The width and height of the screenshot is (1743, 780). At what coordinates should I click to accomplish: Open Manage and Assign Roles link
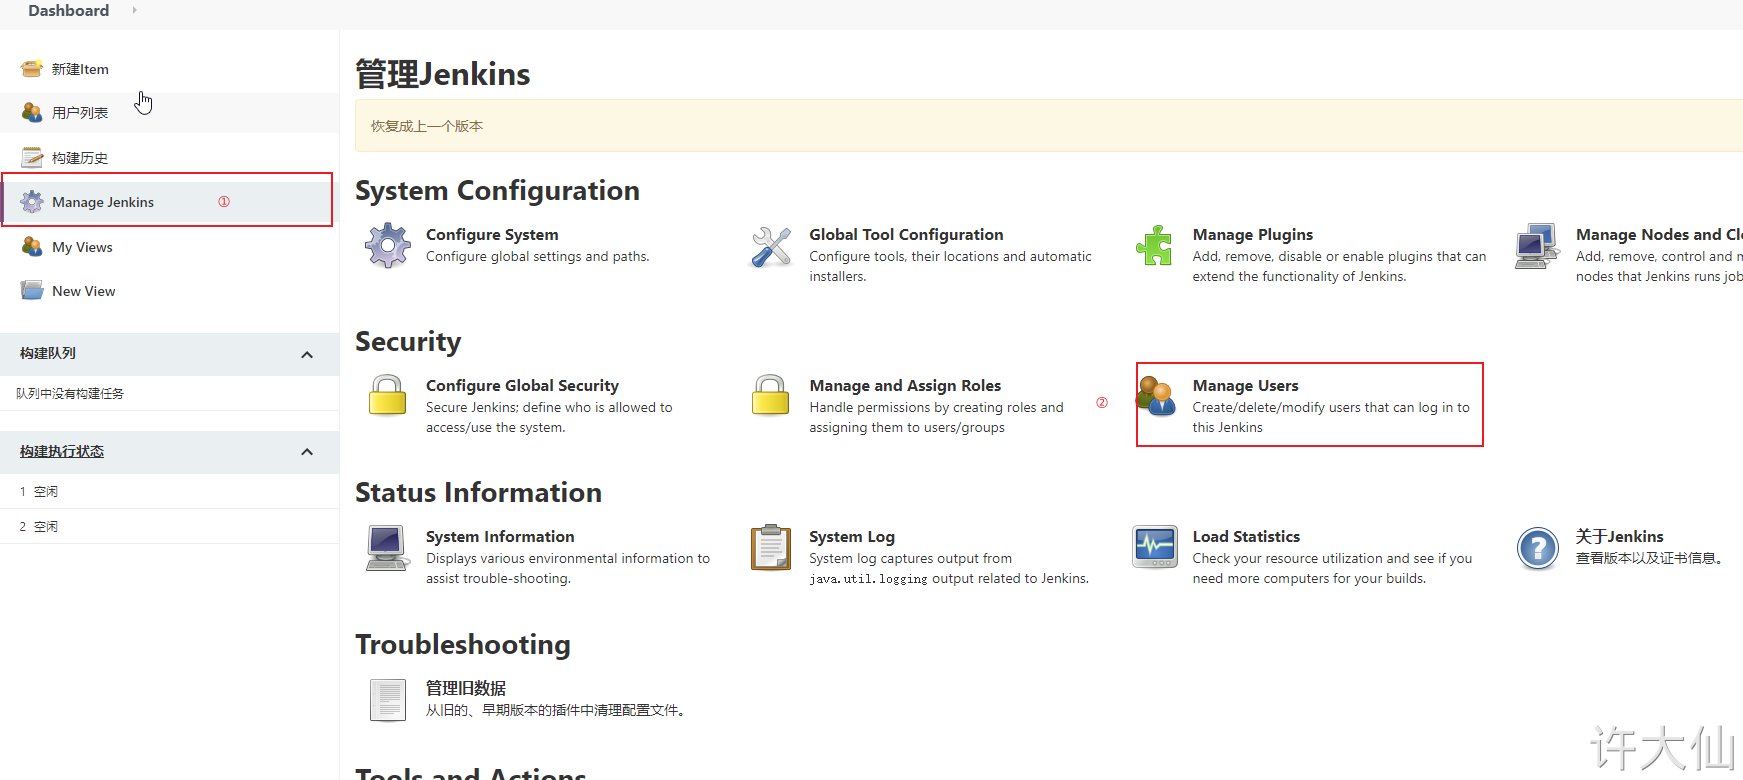[x=905, y=385]
